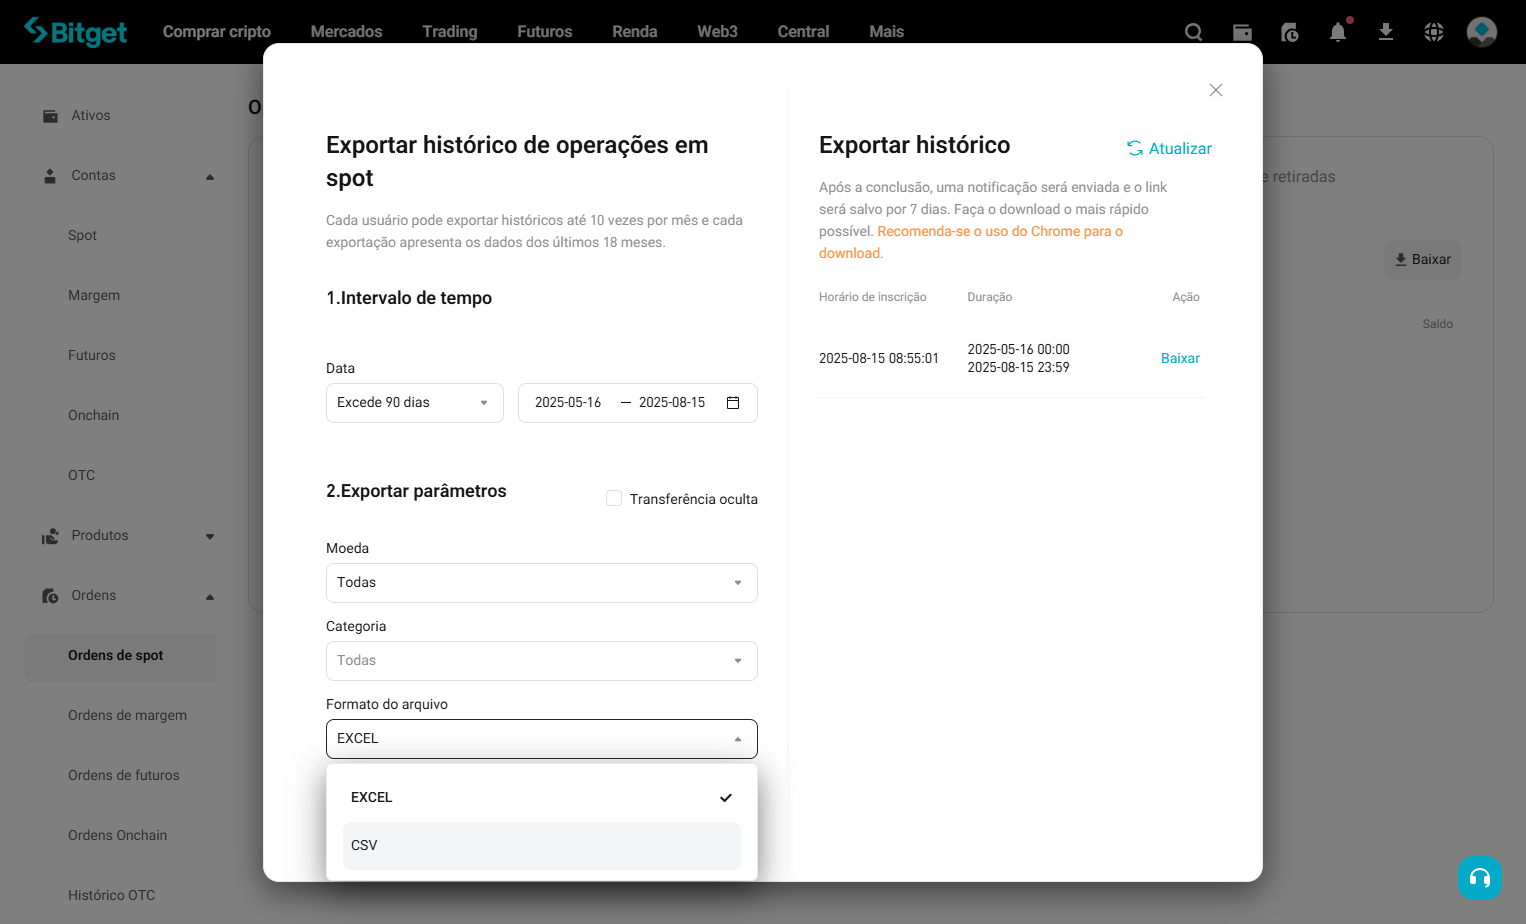
Task: Click the download app icon in header
Action: point(1386,32)
